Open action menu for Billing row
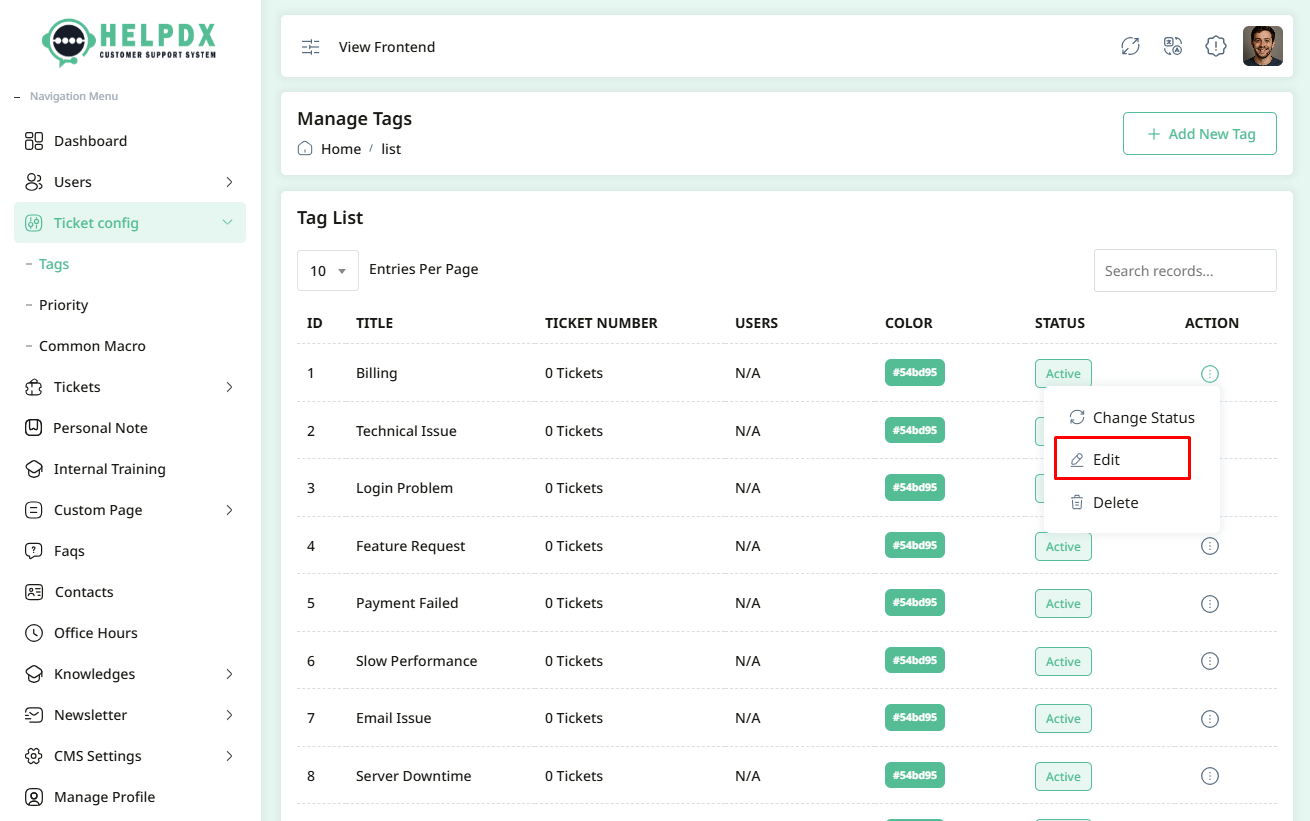 coord(1210,374)
